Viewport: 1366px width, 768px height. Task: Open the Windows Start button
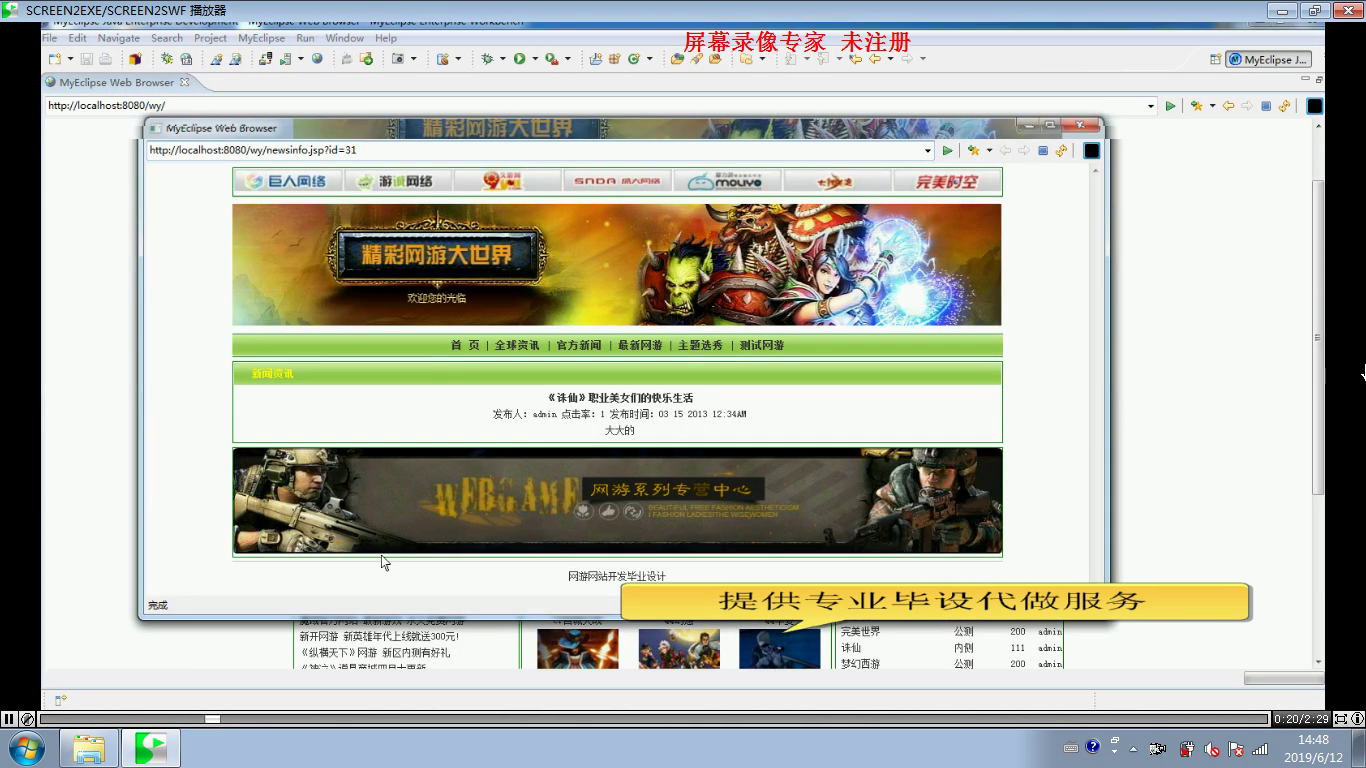click(27, 748)
